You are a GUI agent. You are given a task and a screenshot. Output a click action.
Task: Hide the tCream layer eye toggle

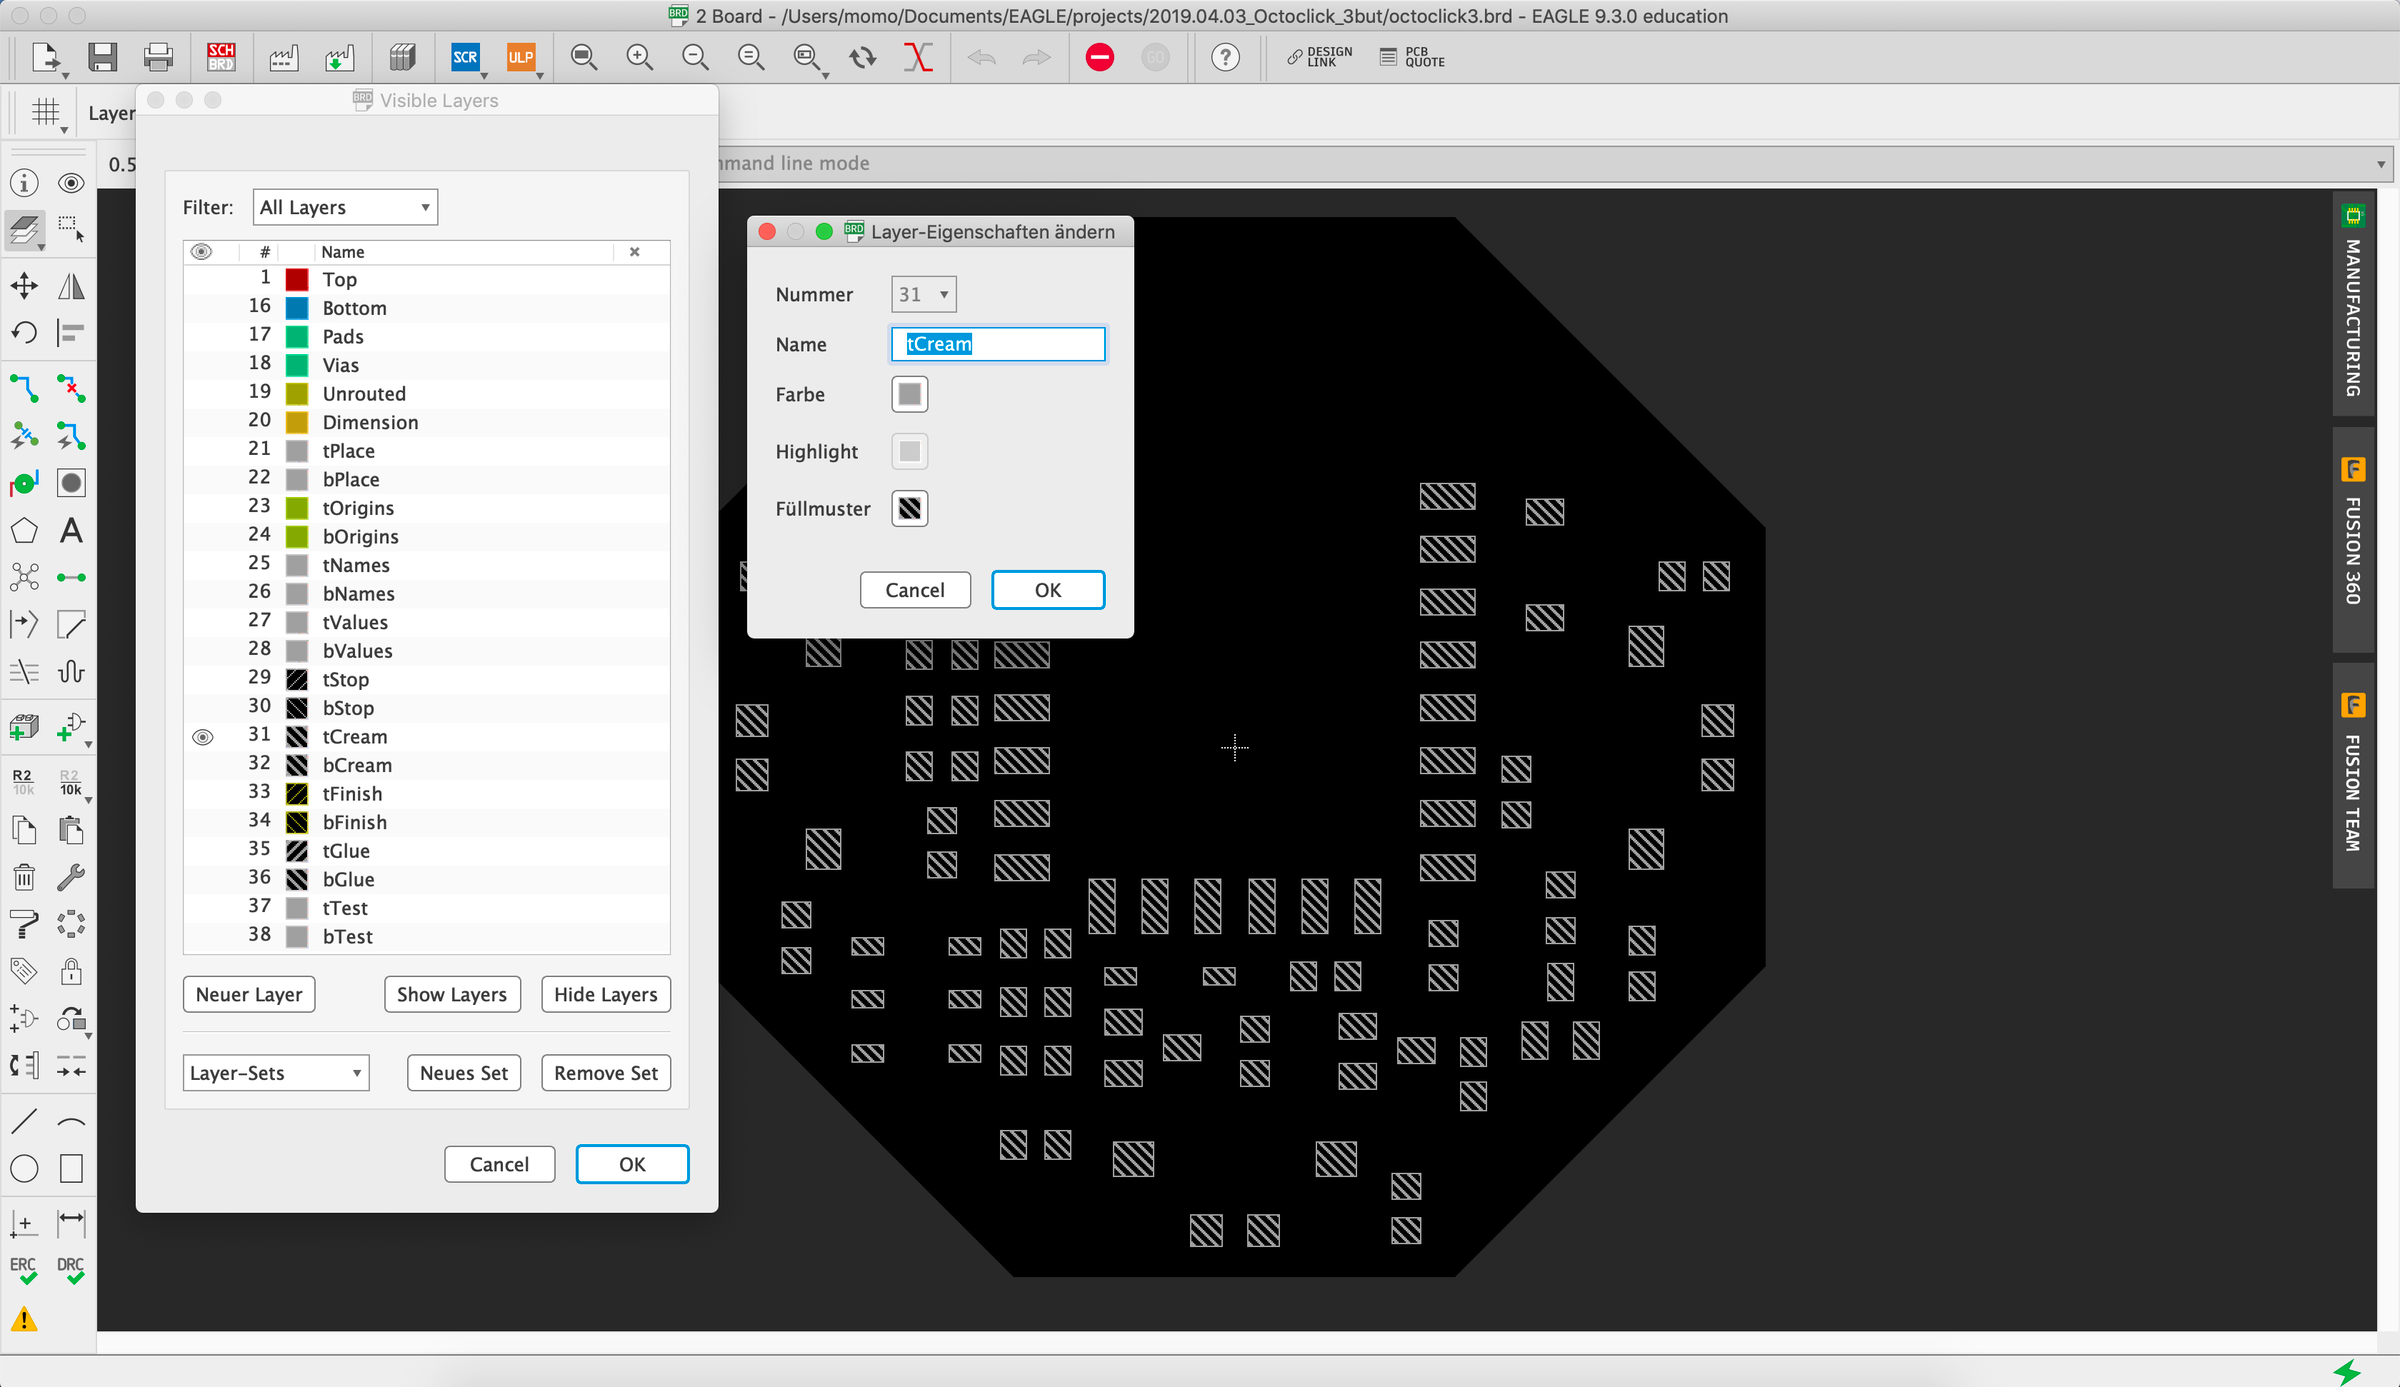[x=202, y=737]
